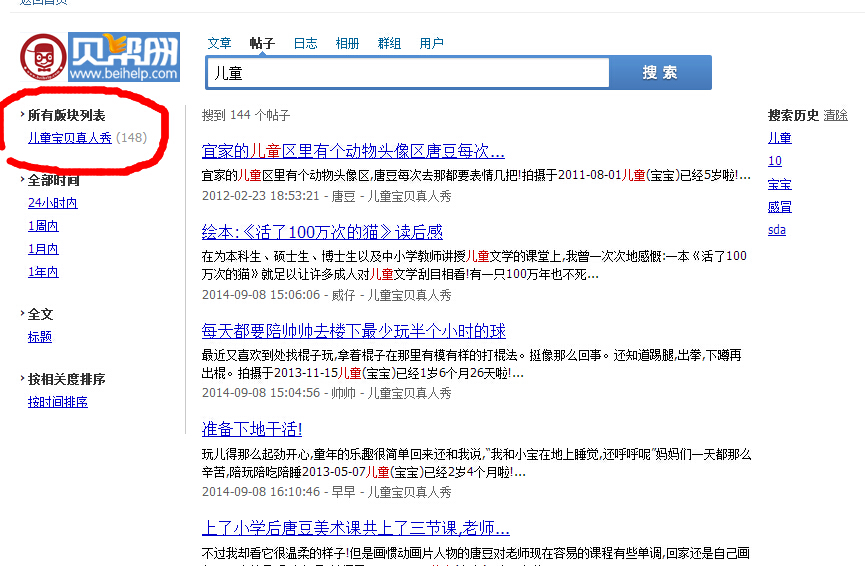The image size is (865, 566).
Task: Open the 日志 search tab
Action: click(x=305, y=43)
